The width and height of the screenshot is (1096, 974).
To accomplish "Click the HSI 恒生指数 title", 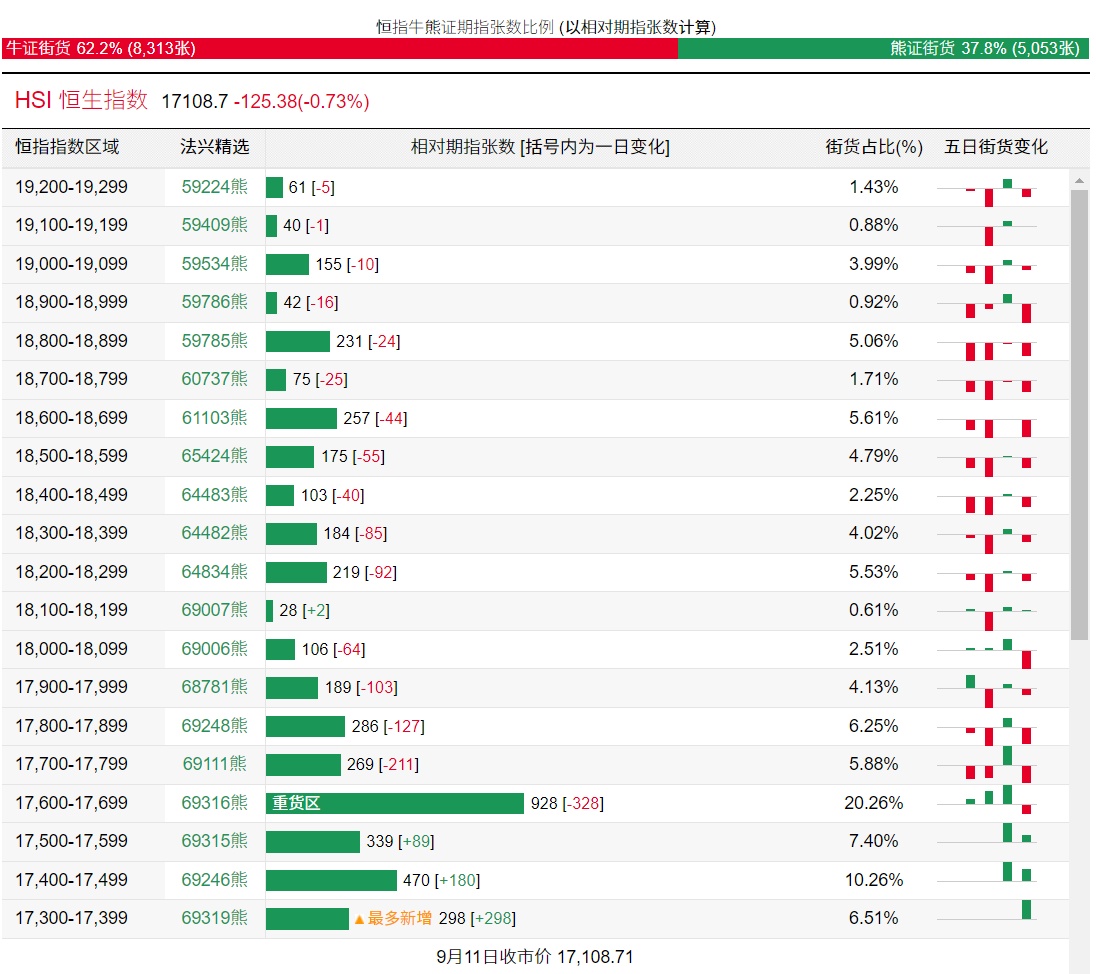I will click(x=81, y=101).
